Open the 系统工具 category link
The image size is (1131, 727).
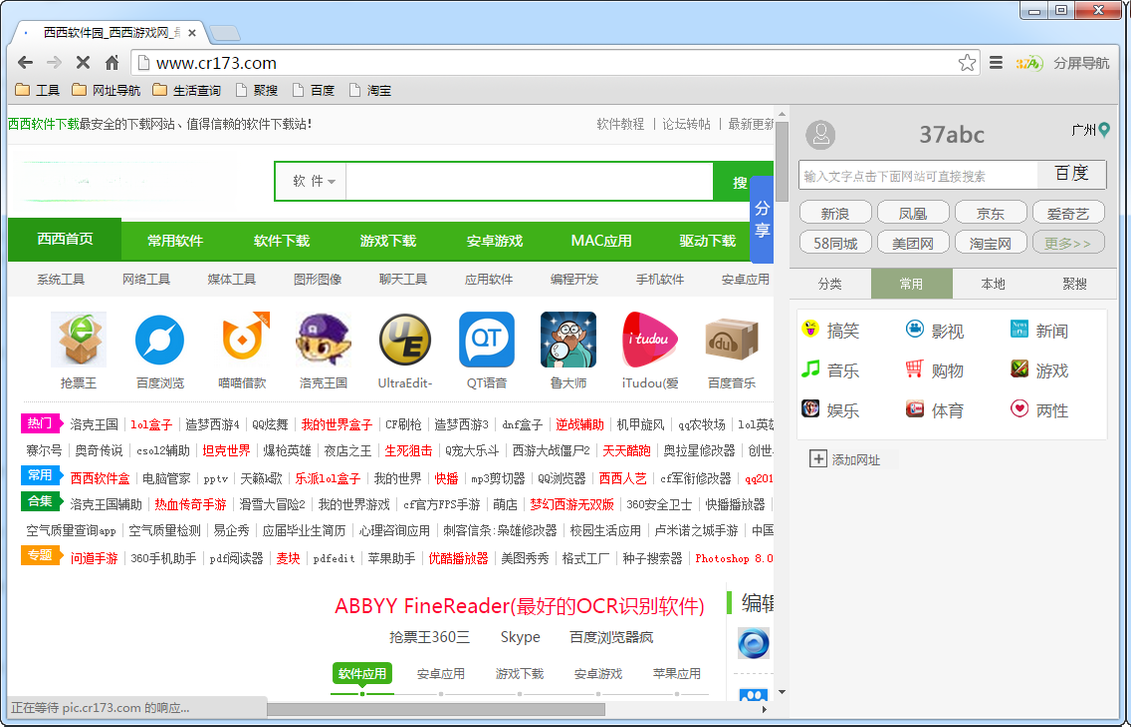(61, 279)
